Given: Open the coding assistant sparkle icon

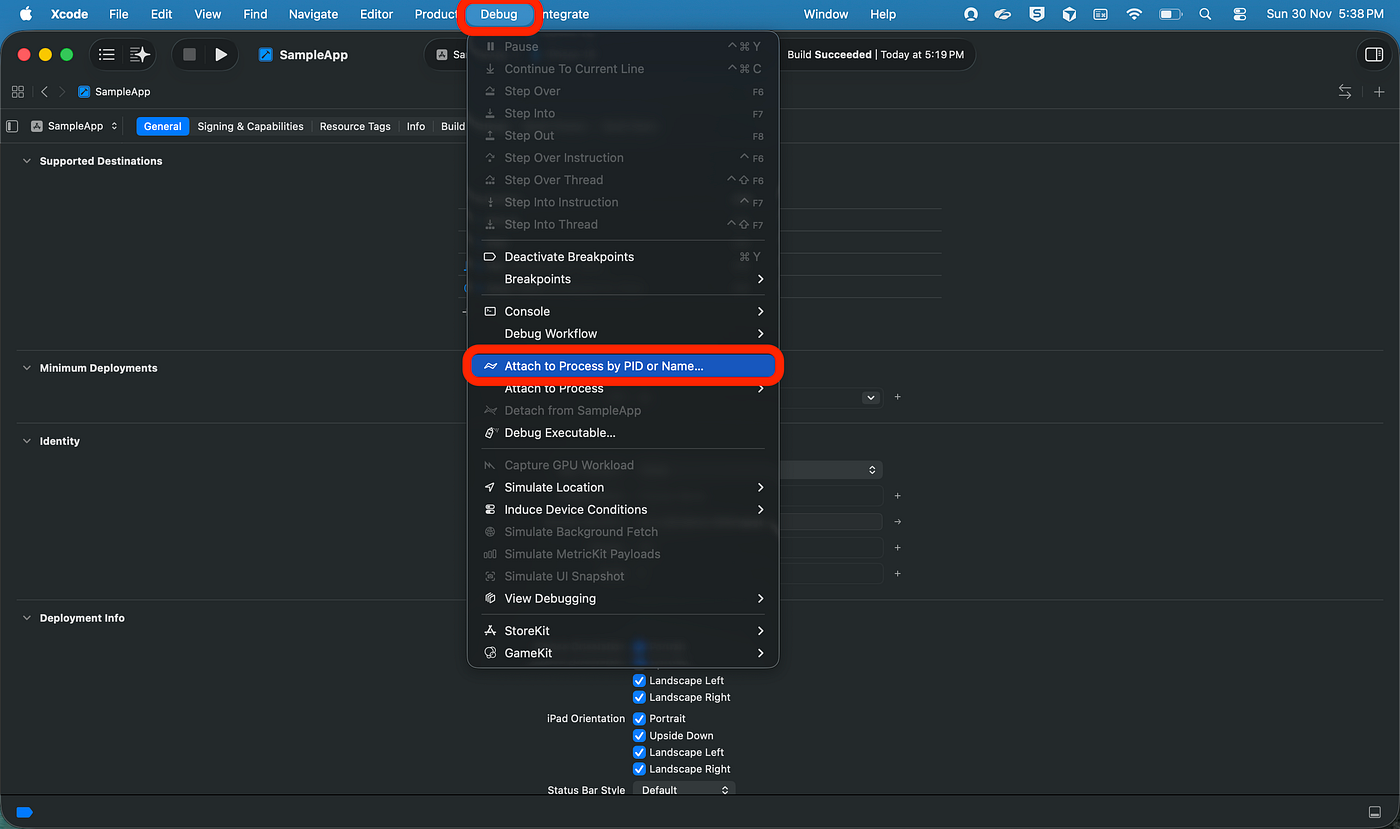Looking at the screenshot, I should (x=139, y=55).
